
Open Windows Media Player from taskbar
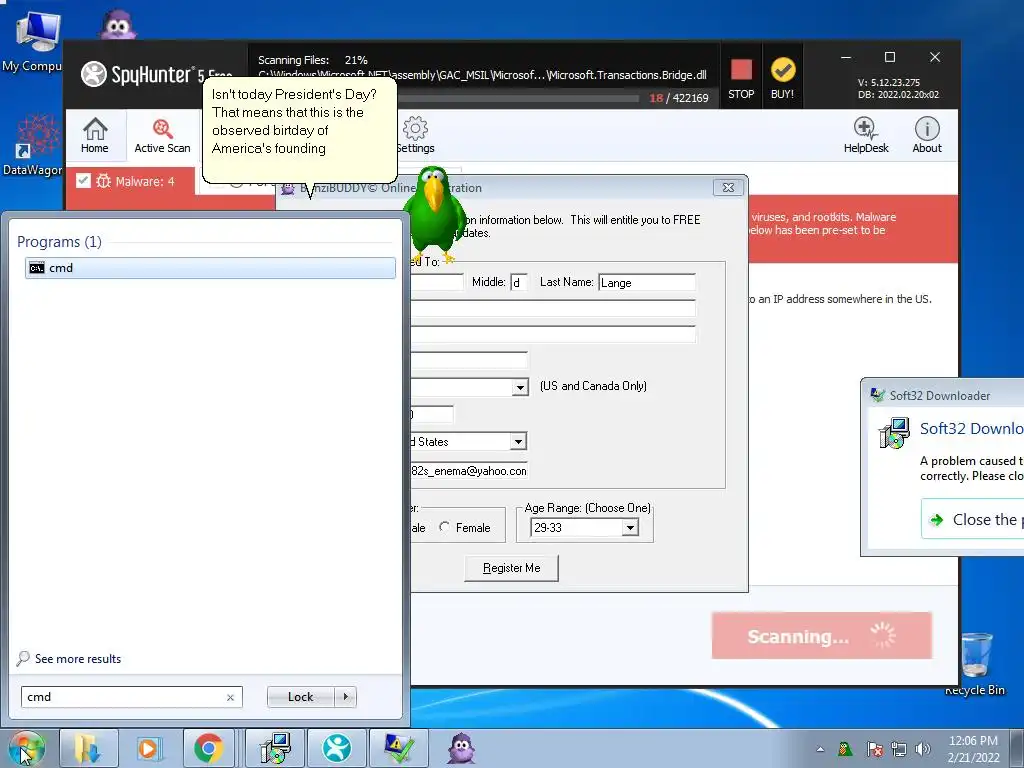(x=149, y=748)
